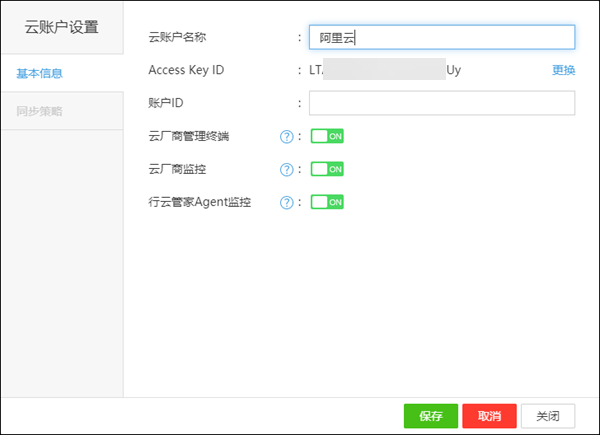This screenshot has width=600, height=435.
Task: Click the 关闭 button
Action: tap(548, 416)
